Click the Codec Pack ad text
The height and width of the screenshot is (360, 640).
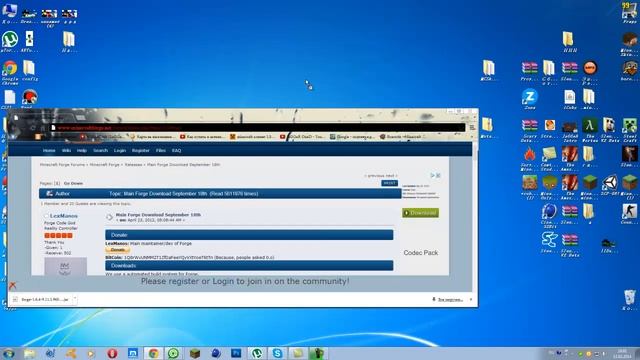(x=420, y=253)
